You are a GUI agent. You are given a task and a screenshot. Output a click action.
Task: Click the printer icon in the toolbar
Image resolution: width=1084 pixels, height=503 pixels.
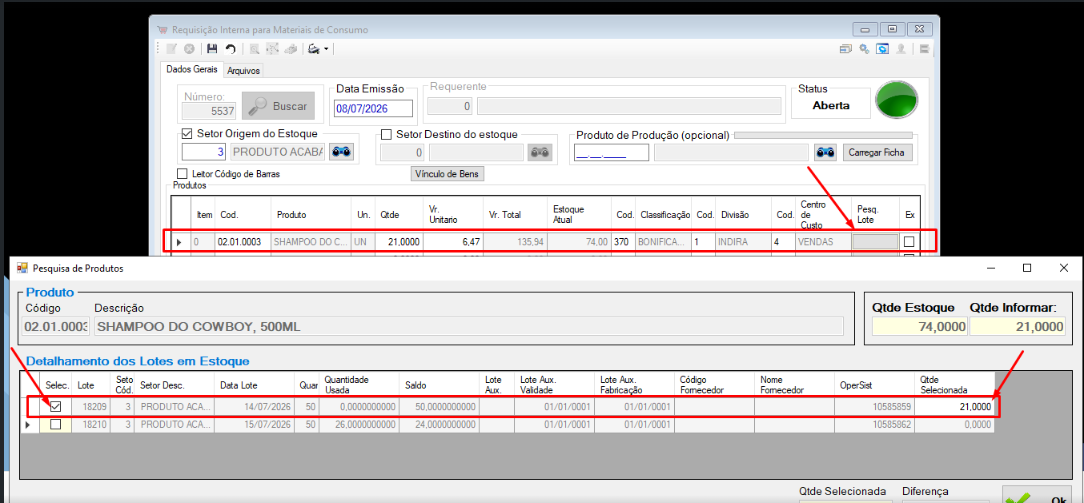(315, 49)
